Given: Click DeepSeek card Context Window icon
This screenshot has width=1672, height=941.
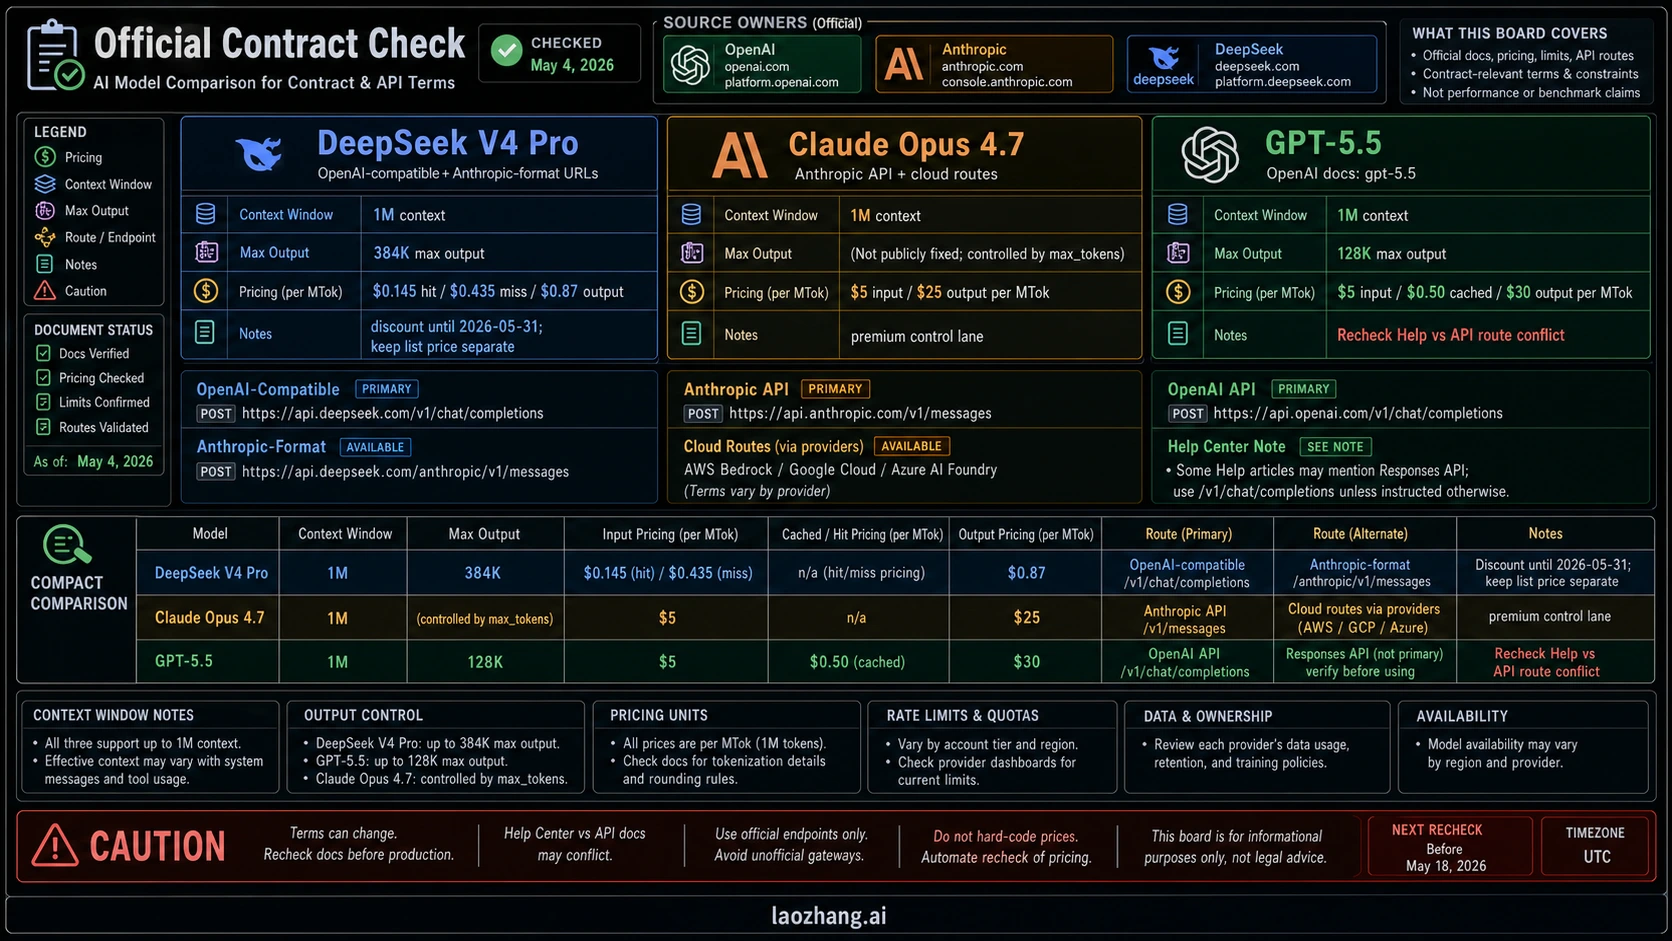Looking at the screenshot, I should coord(206,214).
